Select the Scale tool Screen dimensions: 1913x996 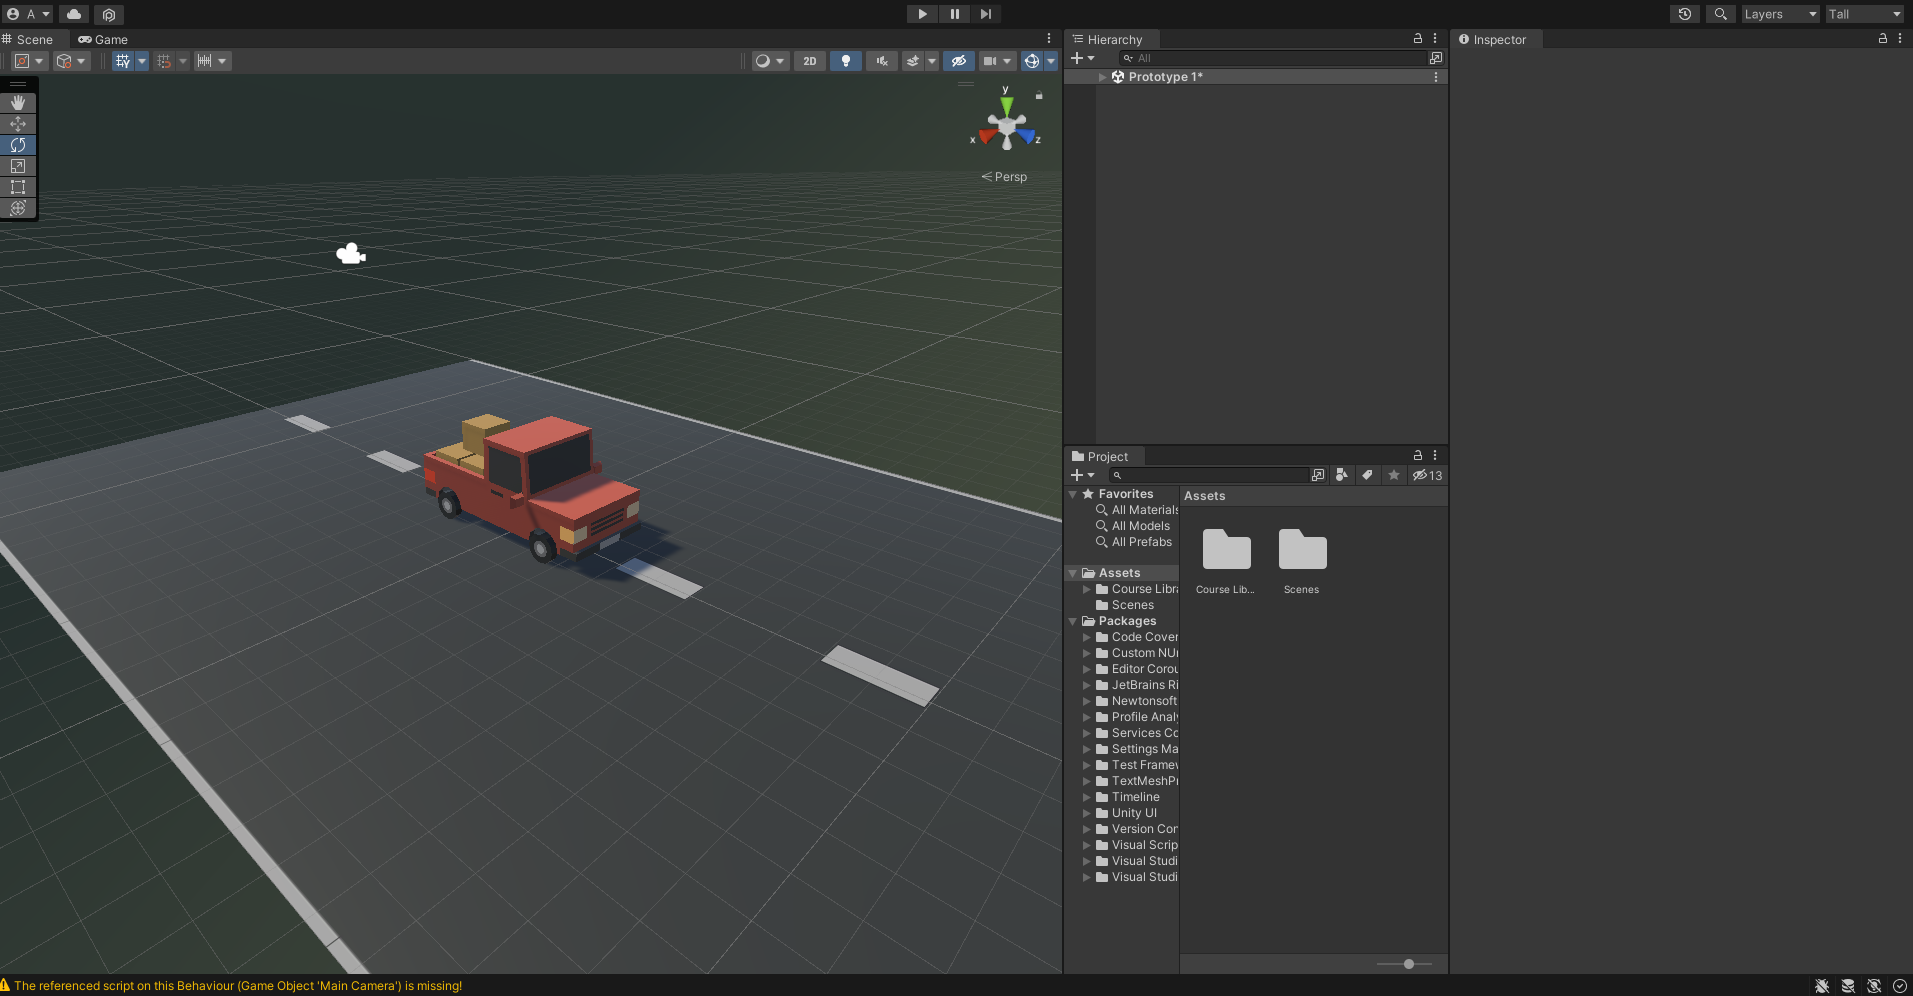coord(18,166)
